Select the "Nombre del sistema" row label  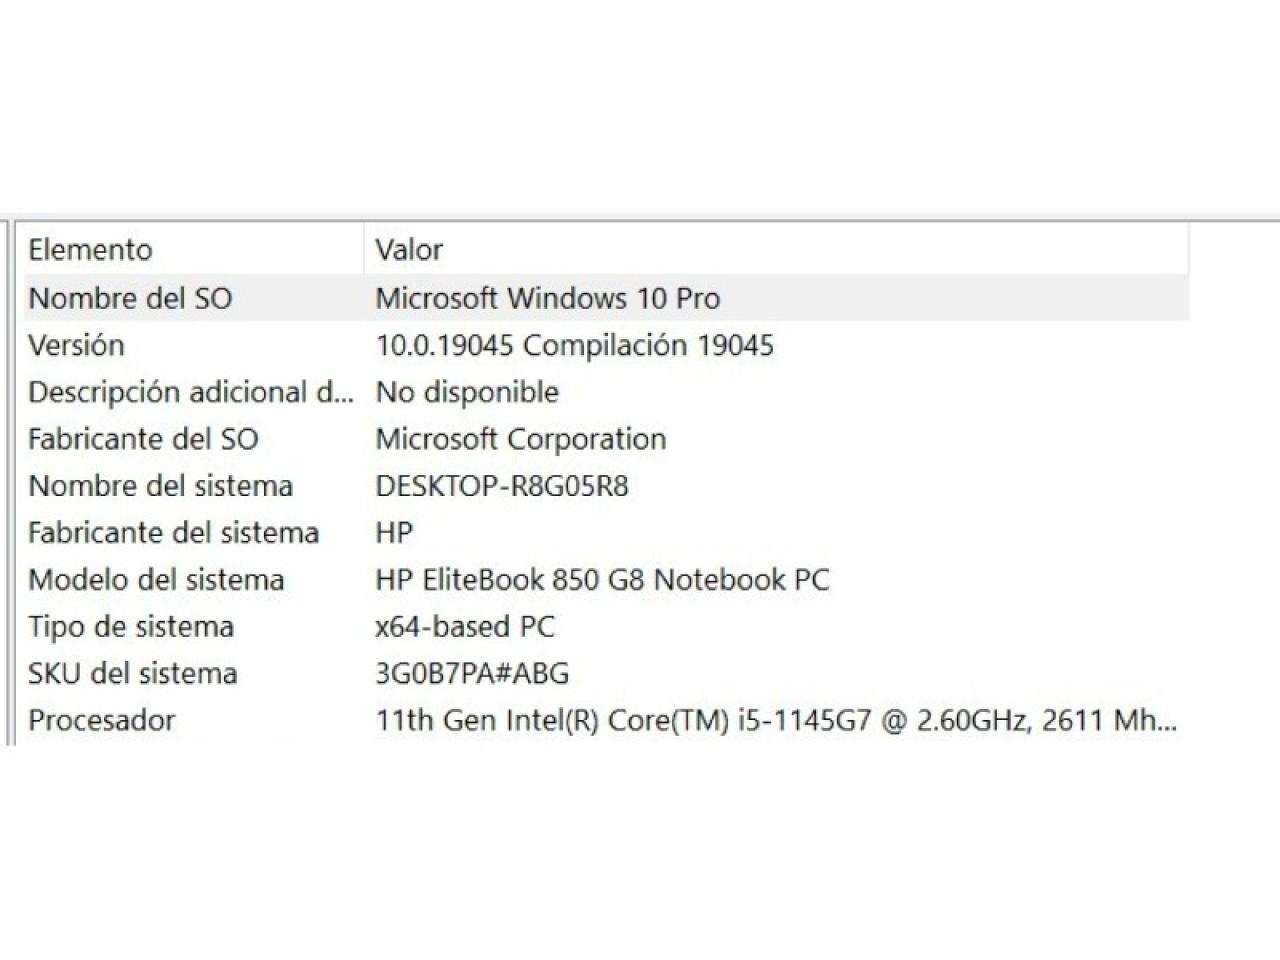[160, 486]
